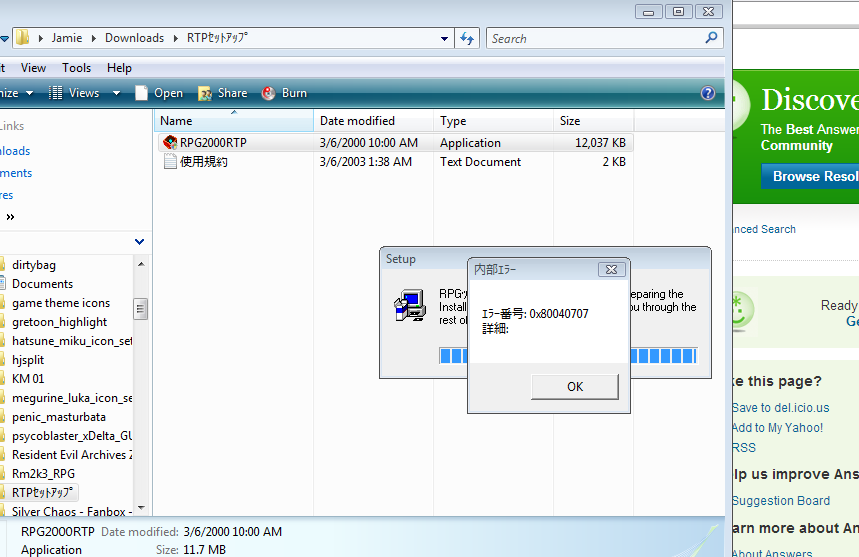
Task: Click the Setup installer computer icon
Action: click(x=410, y=306)
